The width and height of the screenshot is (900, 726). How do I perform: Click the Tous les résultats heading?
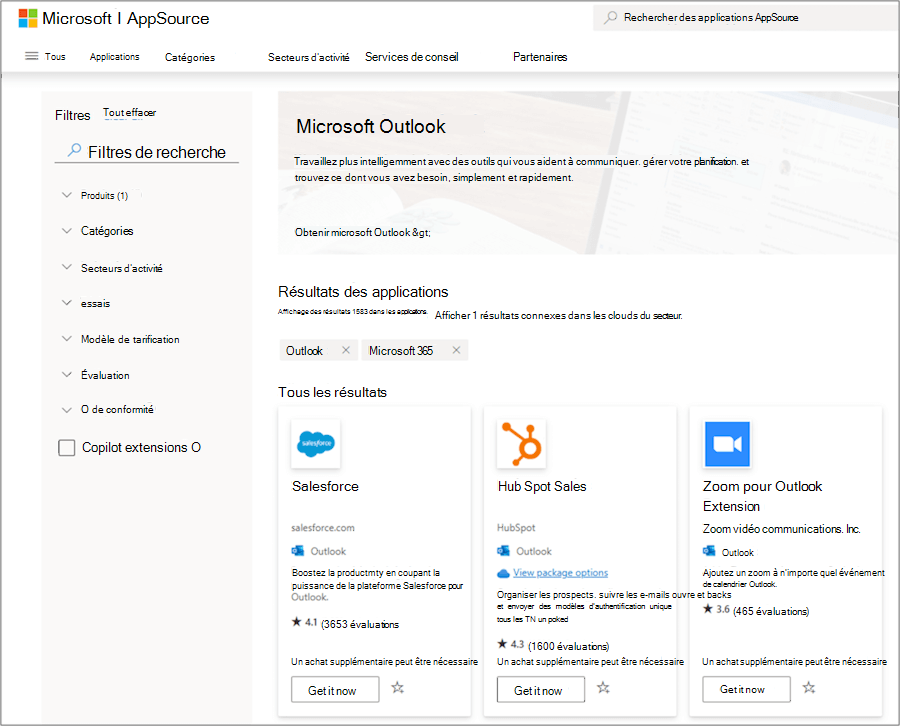click(332, 392)
